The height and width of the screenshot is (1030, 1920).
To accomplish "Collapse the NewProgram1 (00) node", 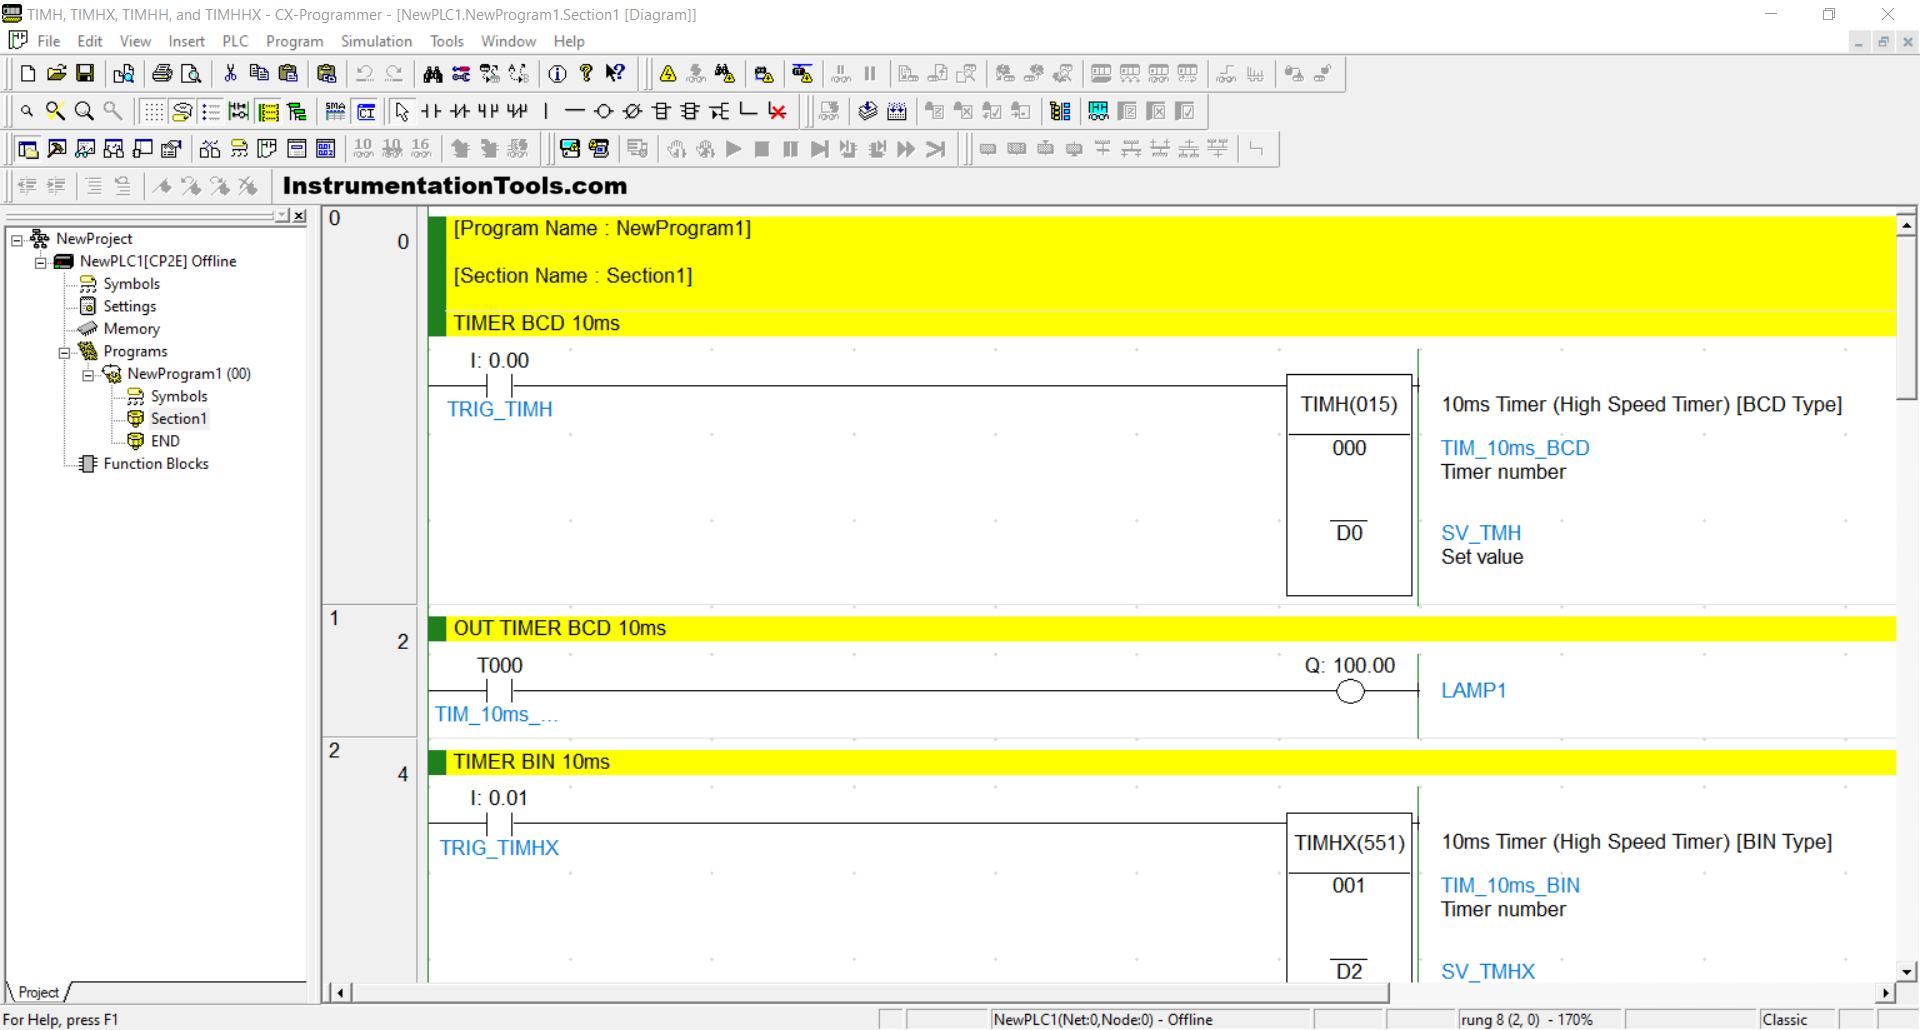I will coord(88,375).
